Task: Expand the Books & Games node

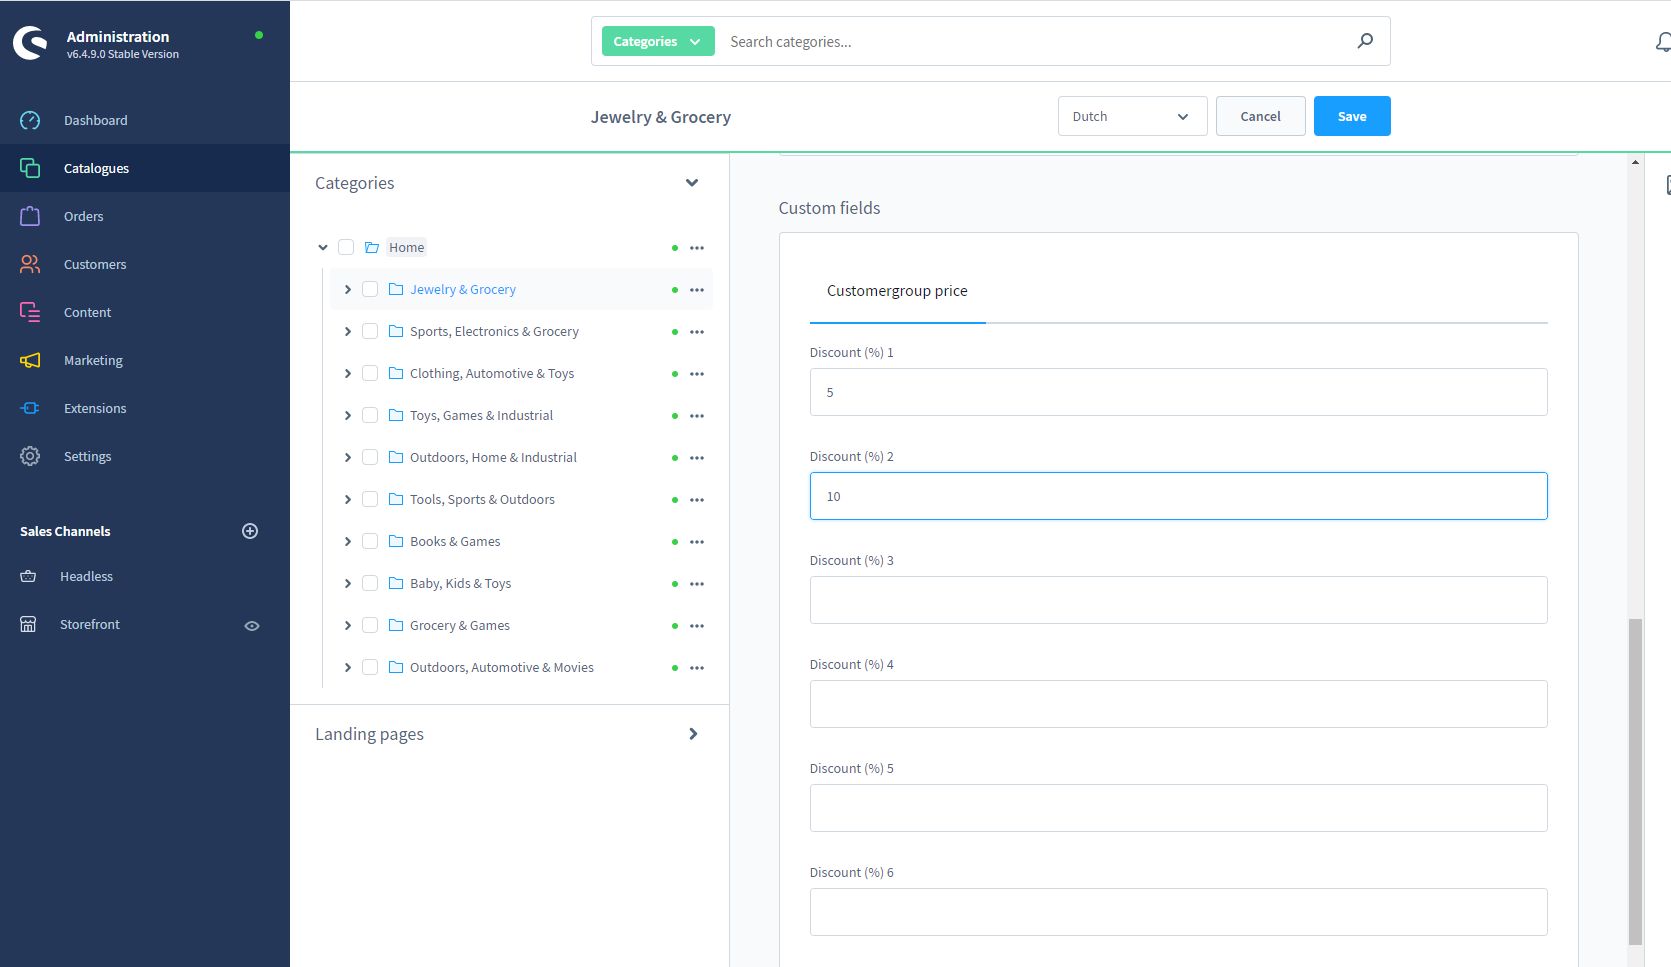Action: [x=347, y=541]
